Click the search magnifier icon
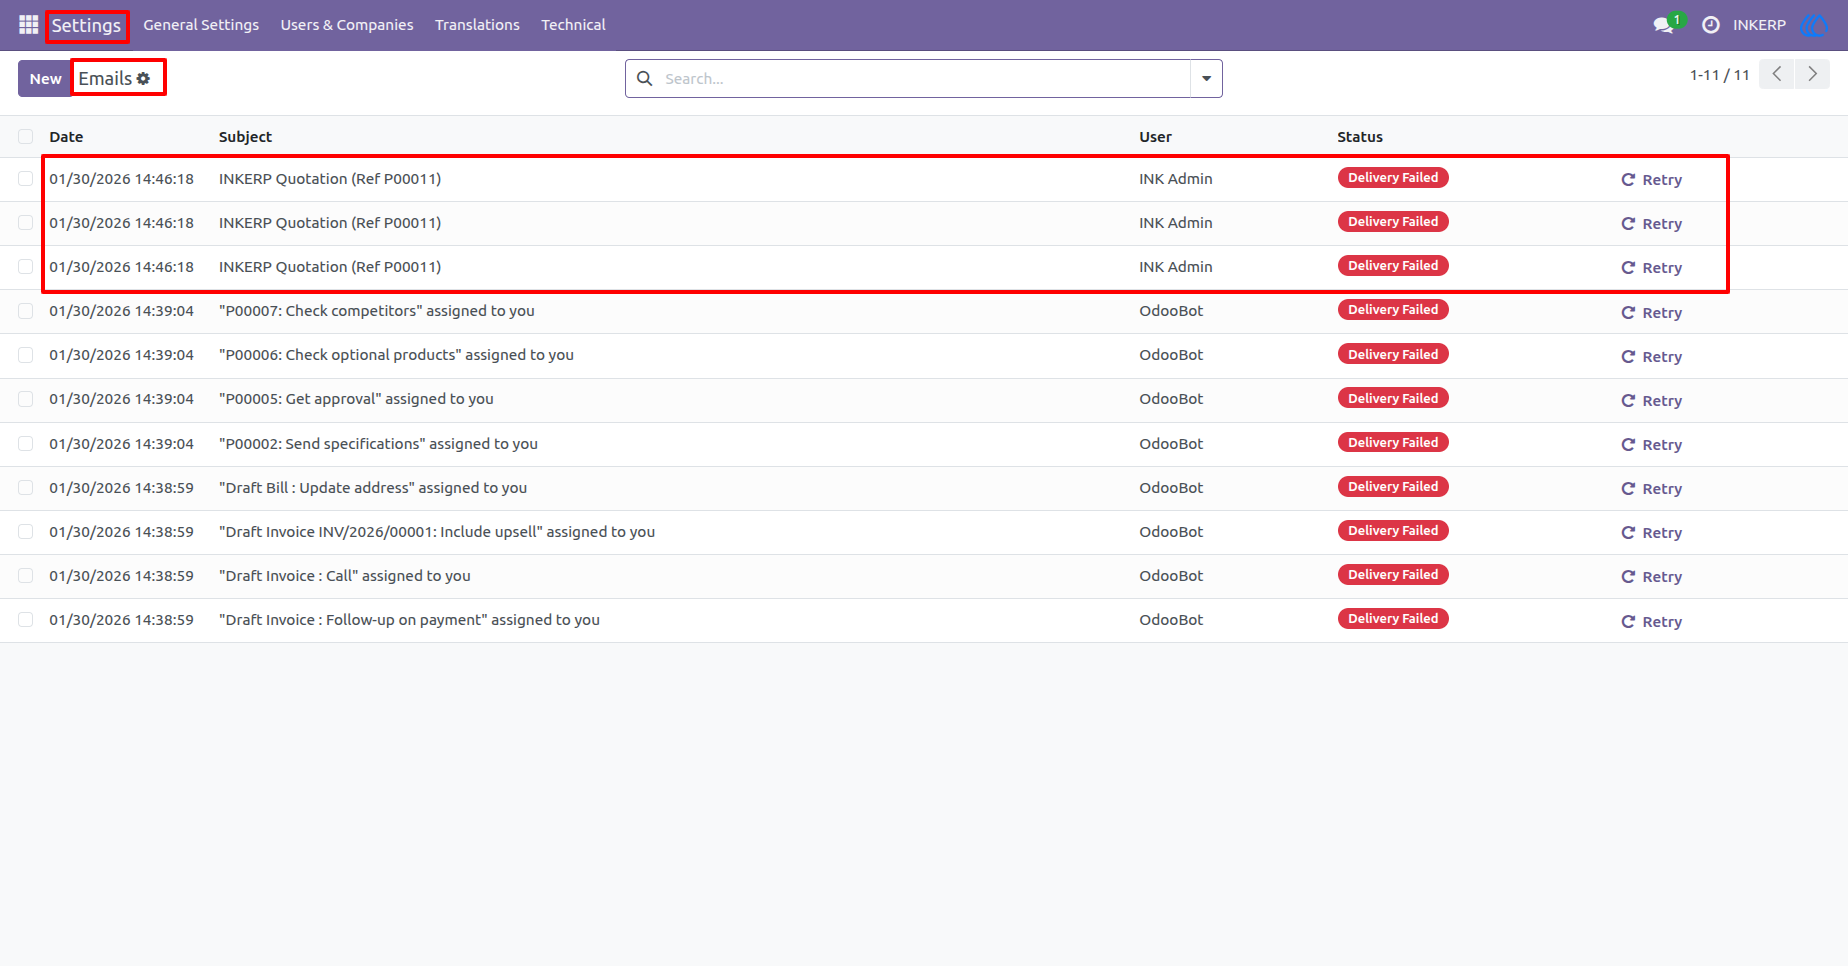The image size is (1848, 966). point(645,78)
